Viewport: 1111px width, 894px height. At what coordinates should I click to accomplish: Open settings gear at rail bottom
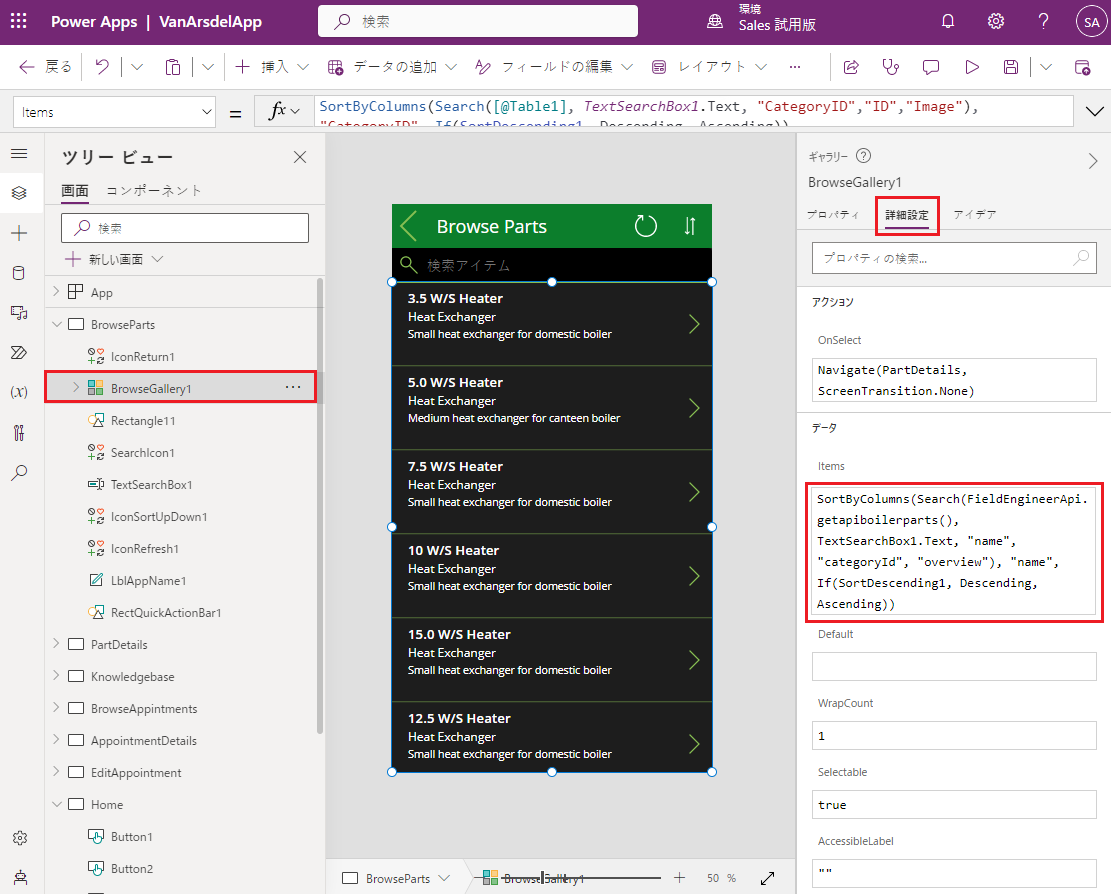pos(20,838)
